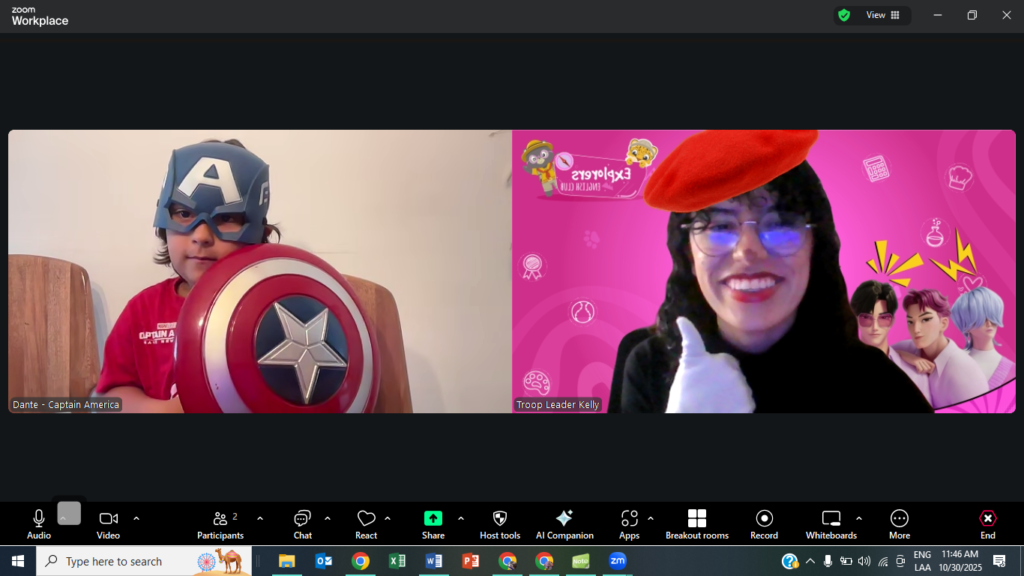Turn off the camera with Video button

pos(108,519)
